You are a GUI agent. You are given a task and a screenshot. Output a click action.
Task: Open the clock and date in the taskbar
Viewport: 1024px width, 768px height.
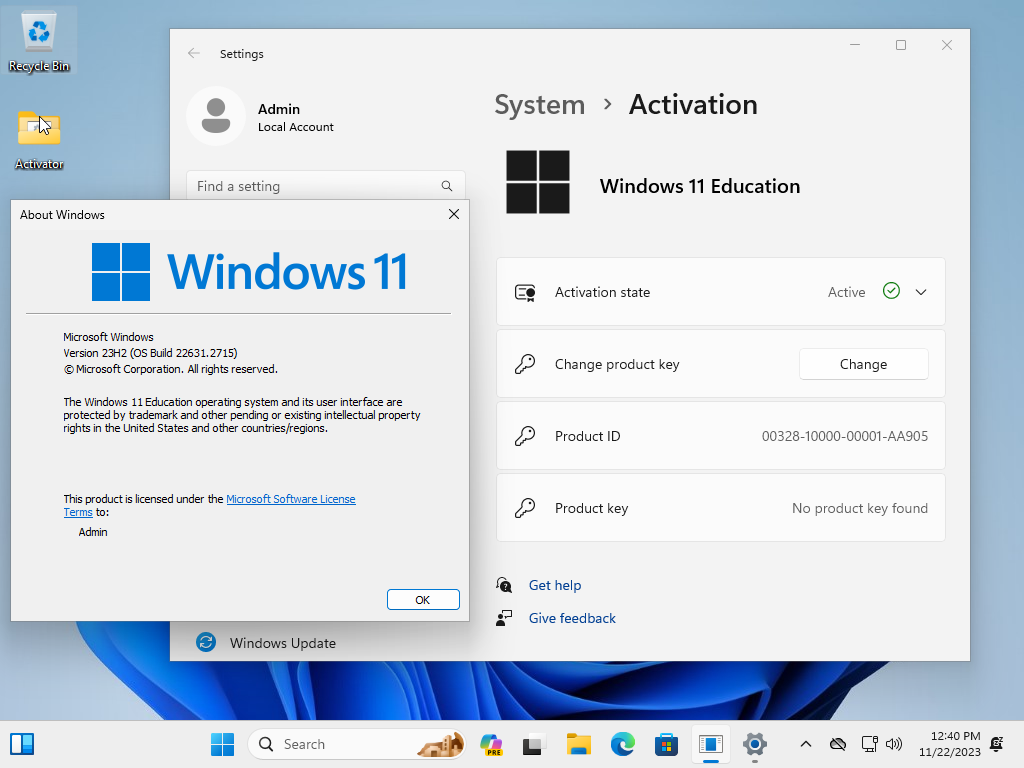coord(950,744)
